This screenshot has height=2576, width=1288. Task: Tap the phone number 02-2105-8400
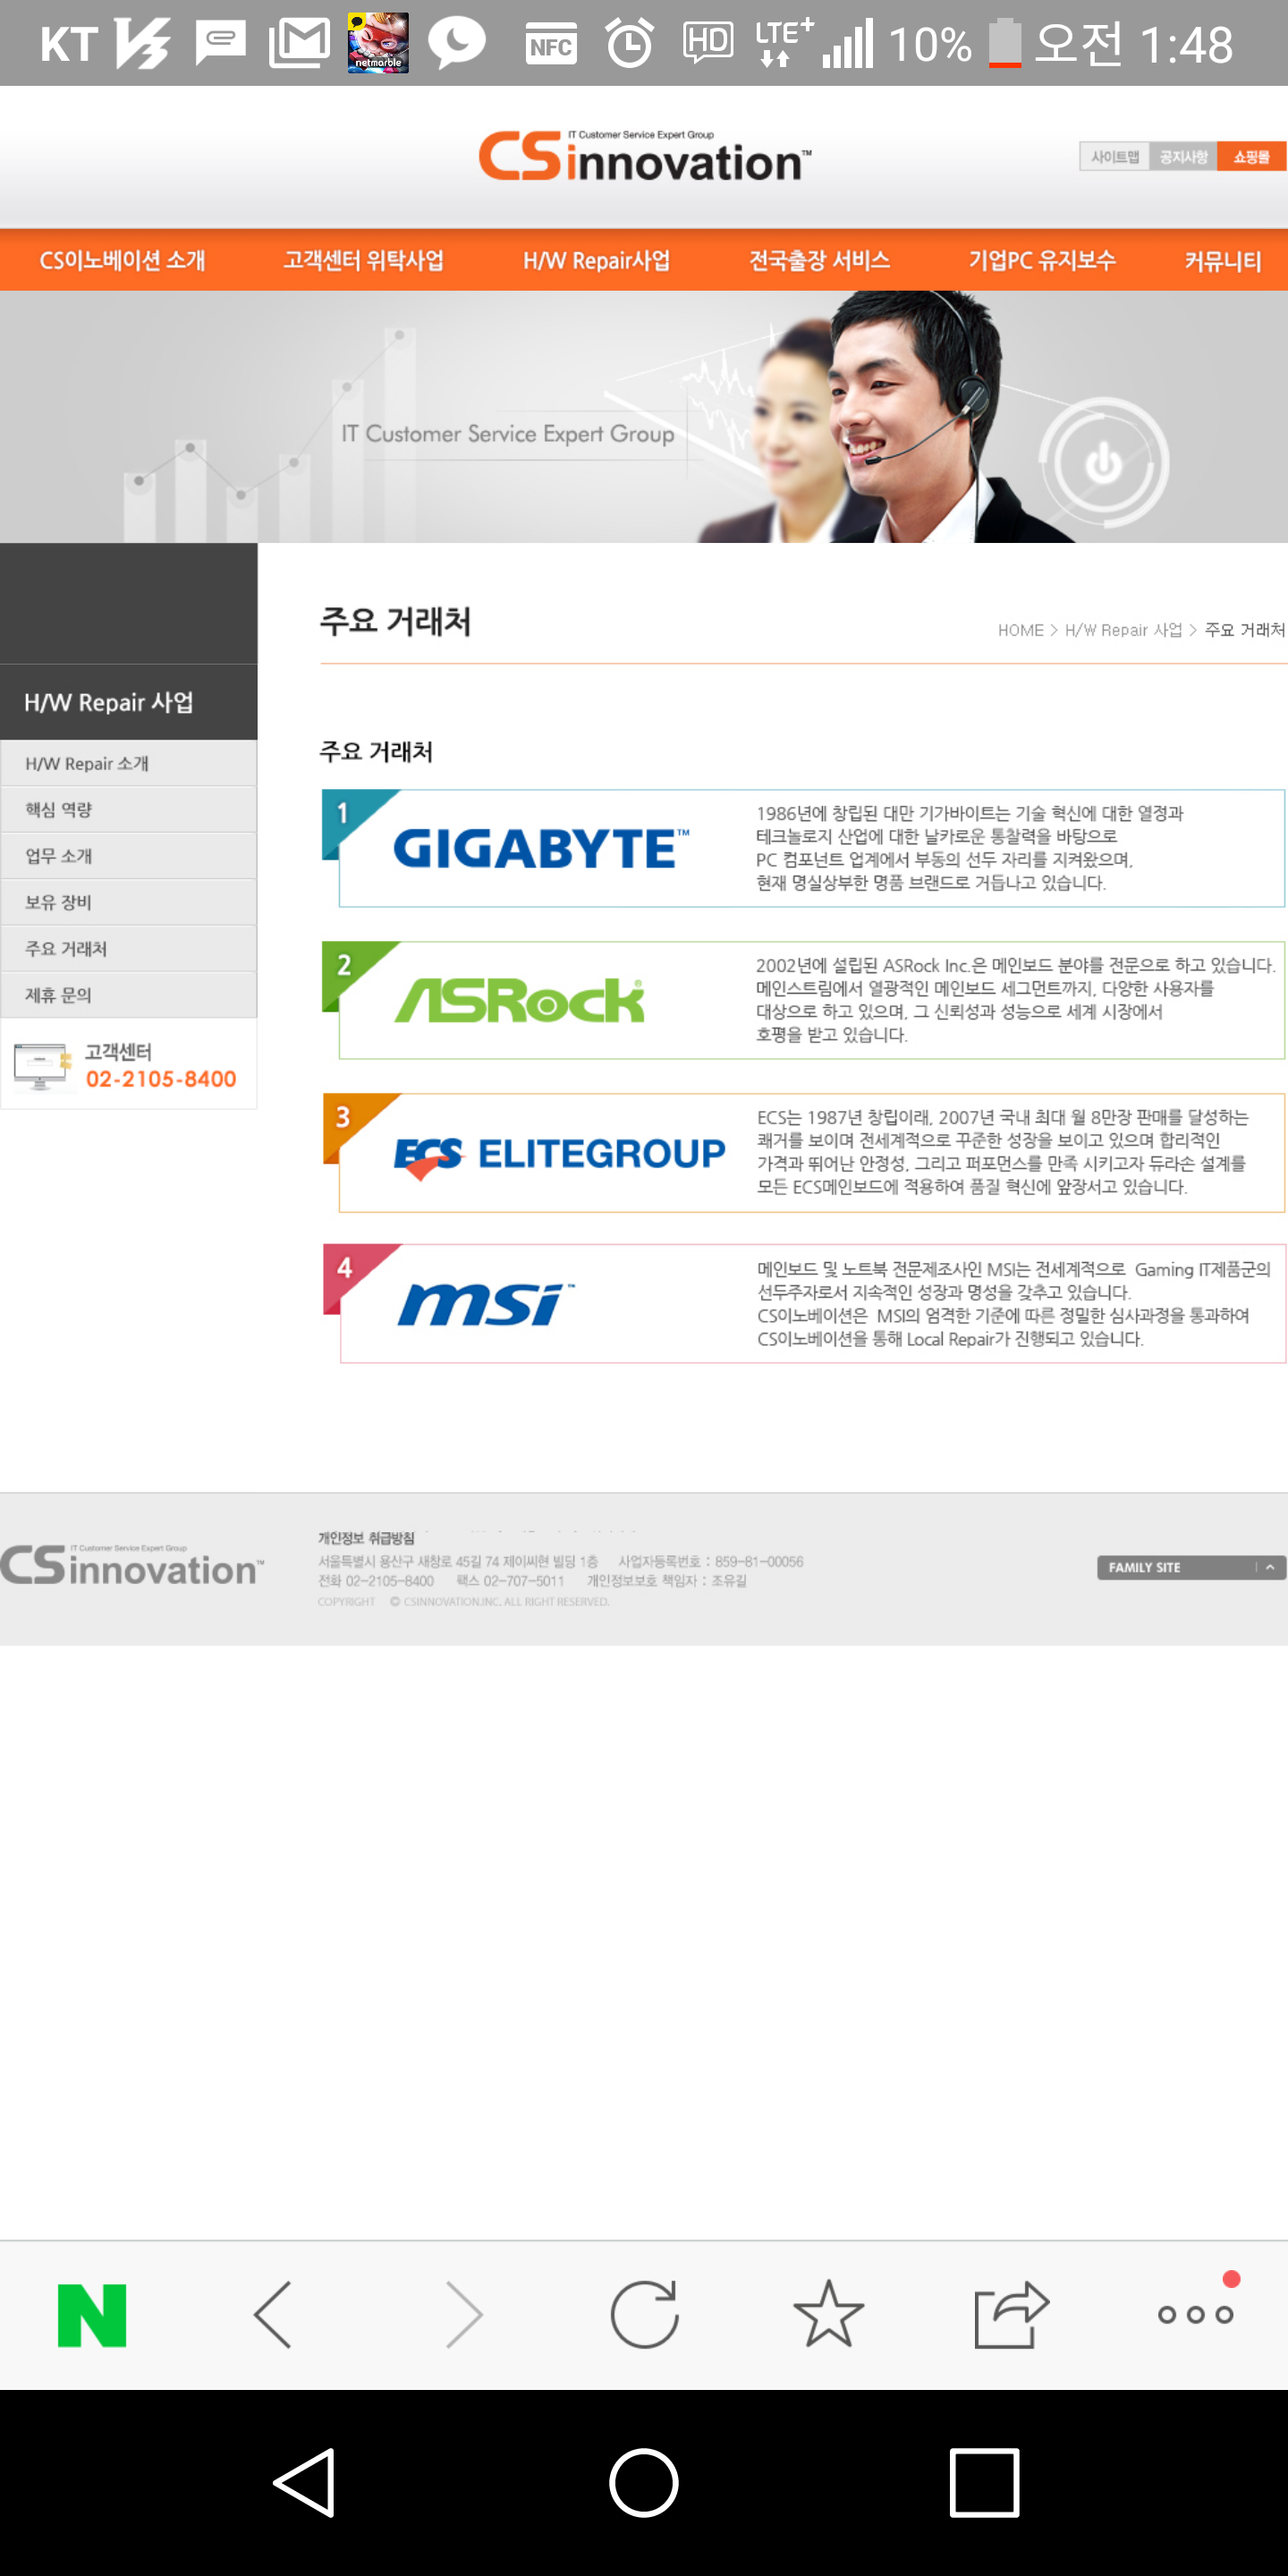161,1079
